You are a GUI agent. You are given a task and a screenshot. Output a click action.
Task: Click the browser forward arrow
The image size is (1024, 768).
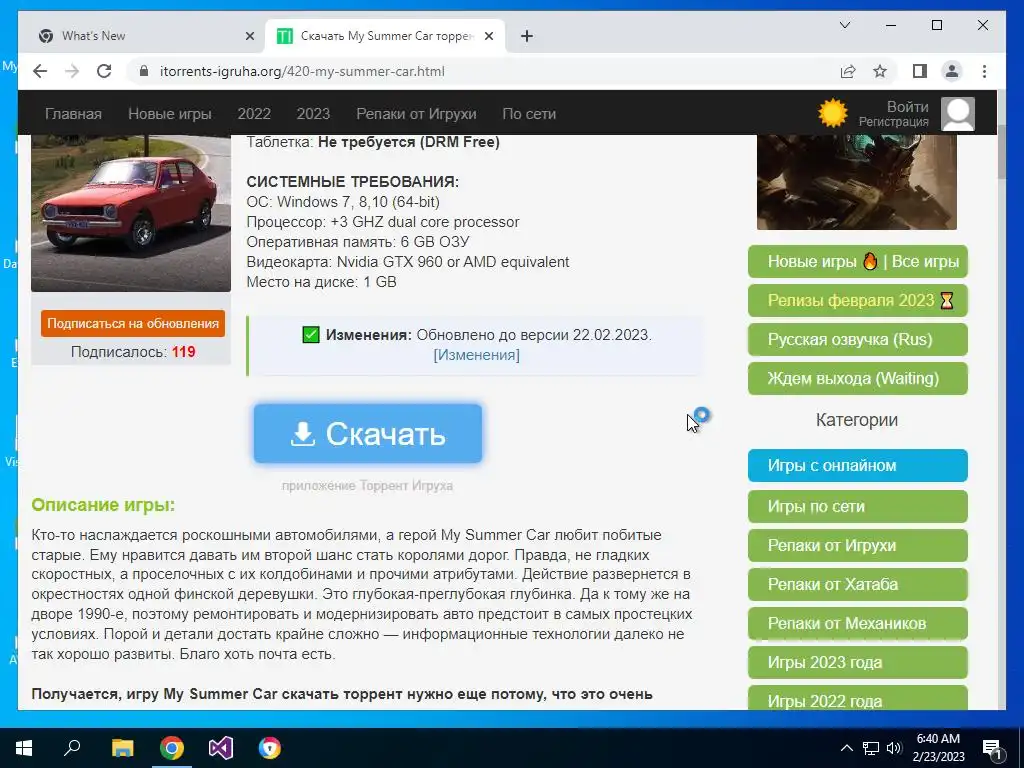pos(72,71)
